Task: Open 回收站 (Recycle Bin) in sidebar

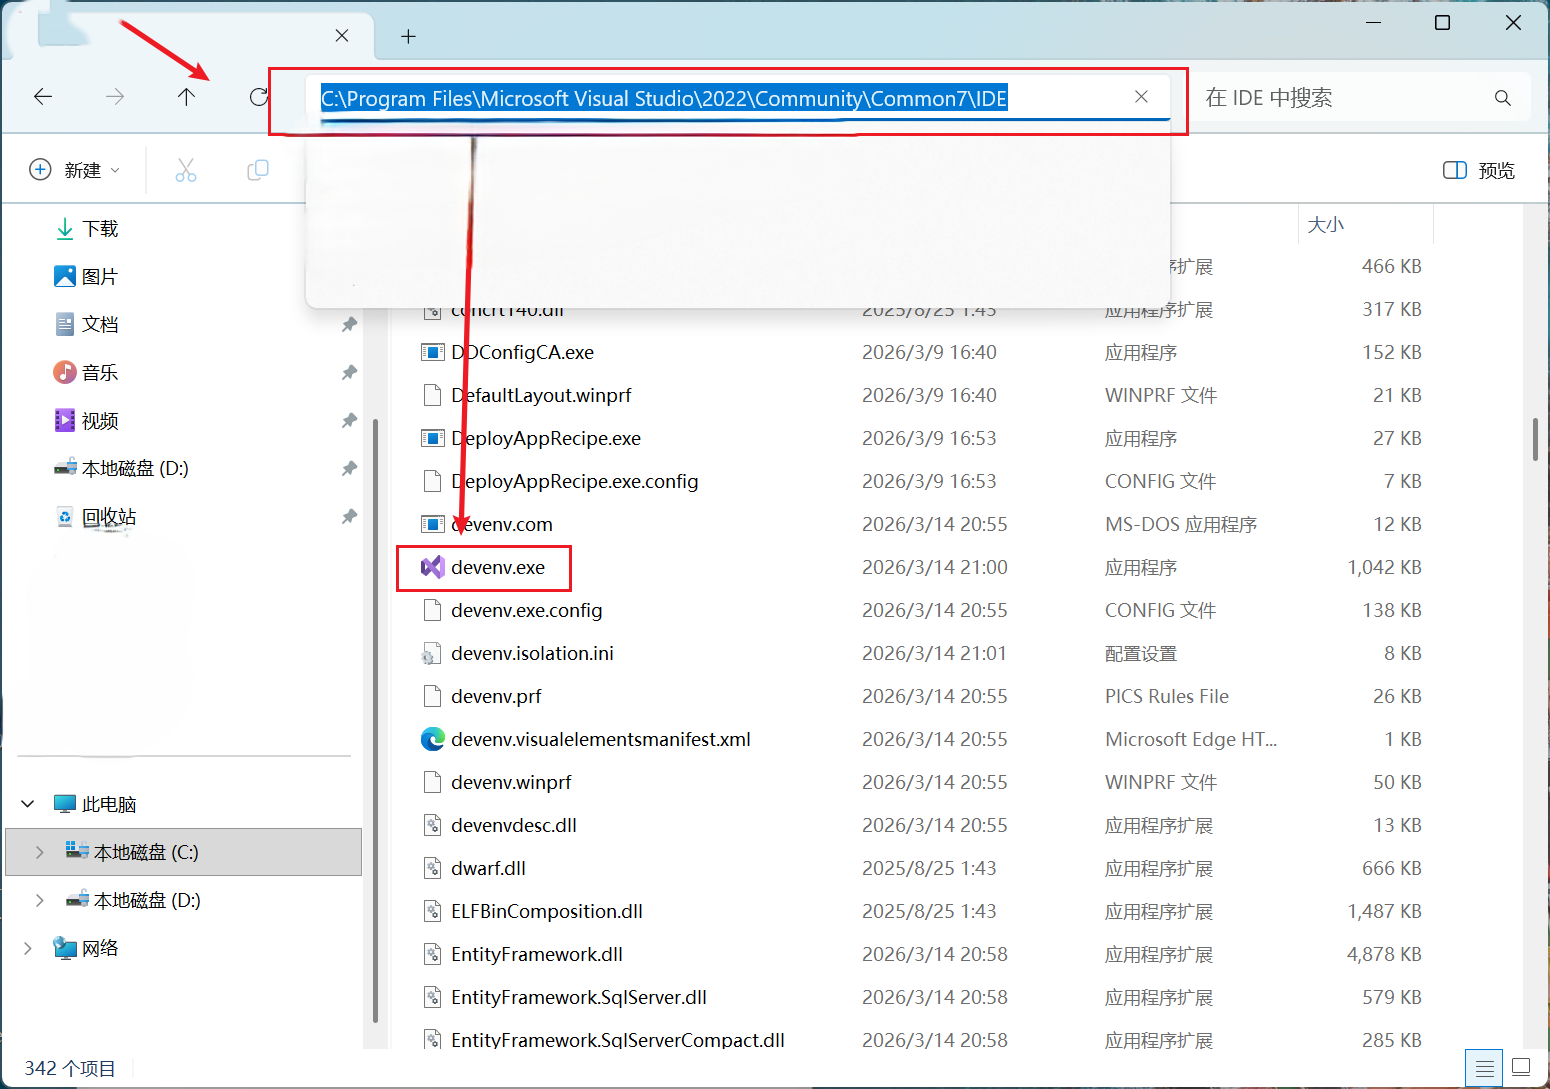Action: click(x=95, y=517)
